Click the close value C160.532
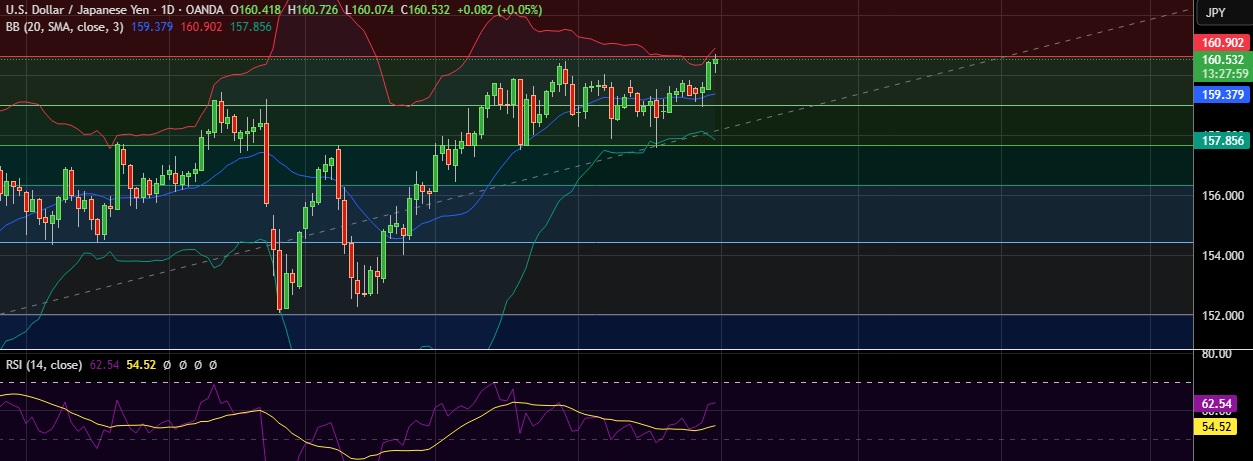The height and width of the screenshot is (461, 1253). [424, 10]
